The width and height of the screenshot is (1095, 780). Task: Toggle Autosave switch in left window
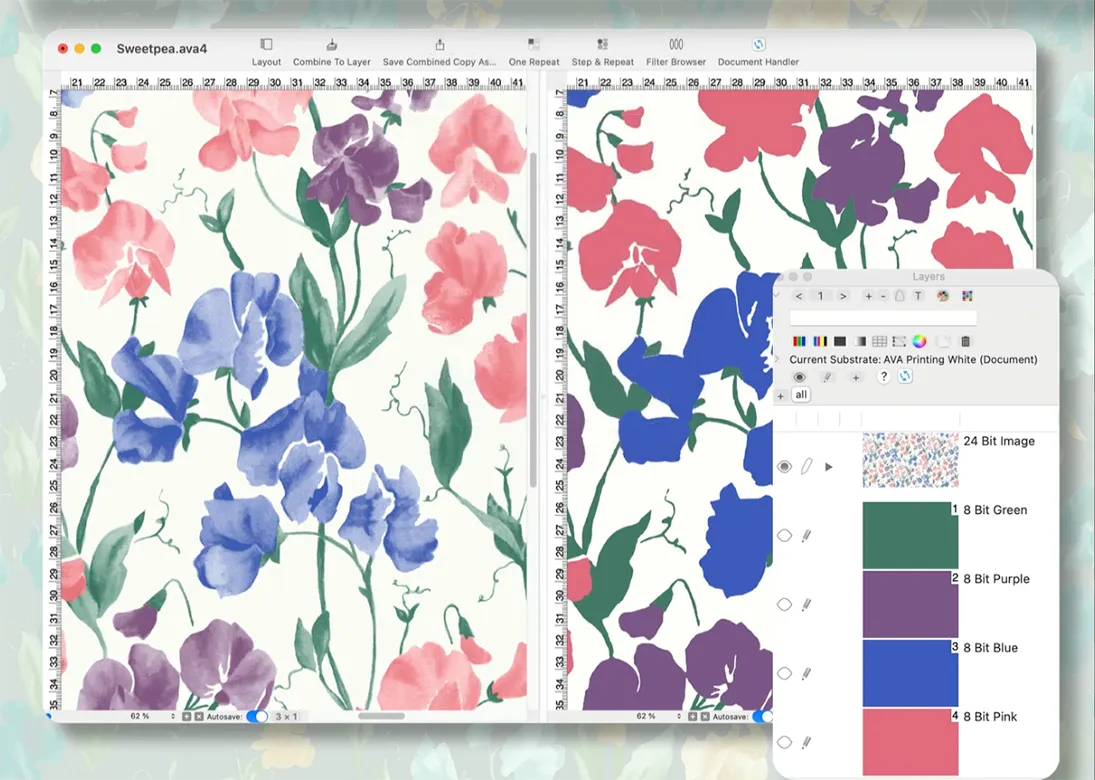(x=257, y=716)
